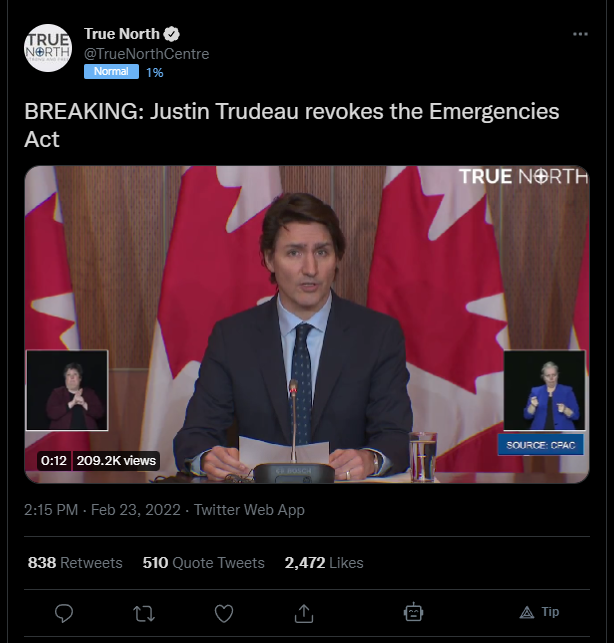Screen dimensions: 614x643
Task: Open the @TrueNorthCentre handle link
Action: click(x=146, y=54)
